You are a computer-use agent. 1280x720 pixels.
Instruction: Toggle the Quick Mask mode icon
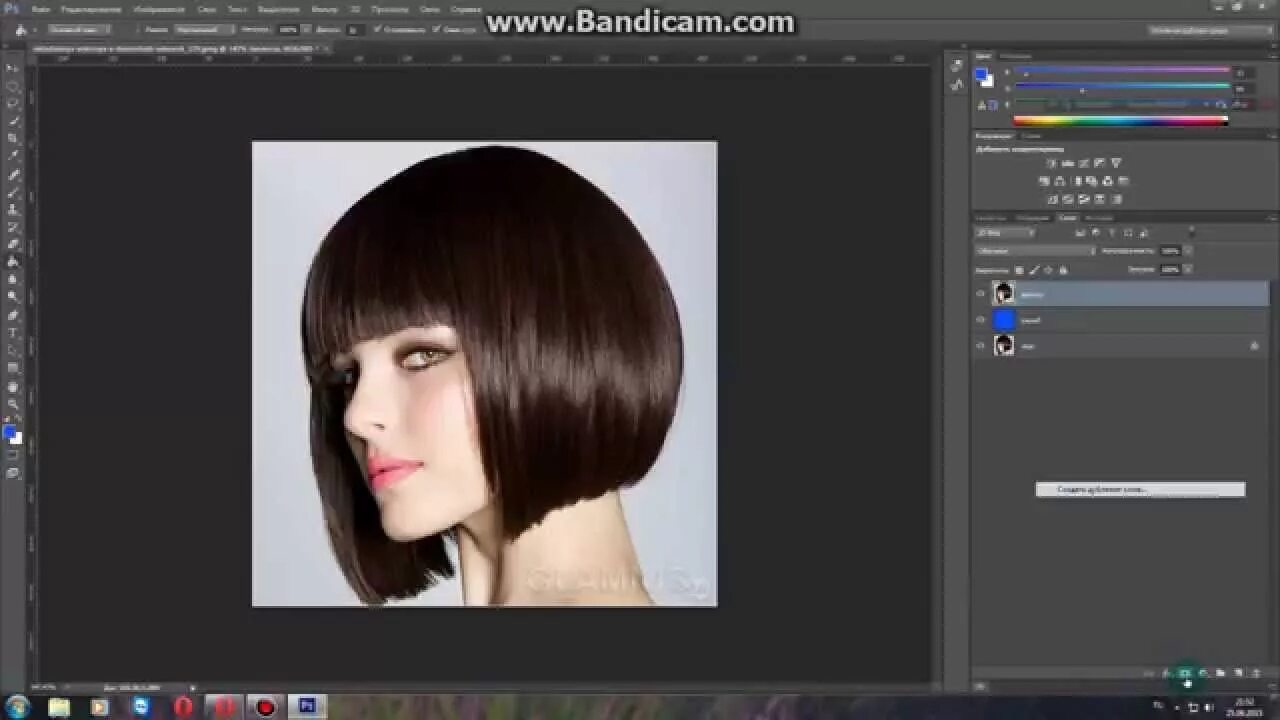coord(13,456)
